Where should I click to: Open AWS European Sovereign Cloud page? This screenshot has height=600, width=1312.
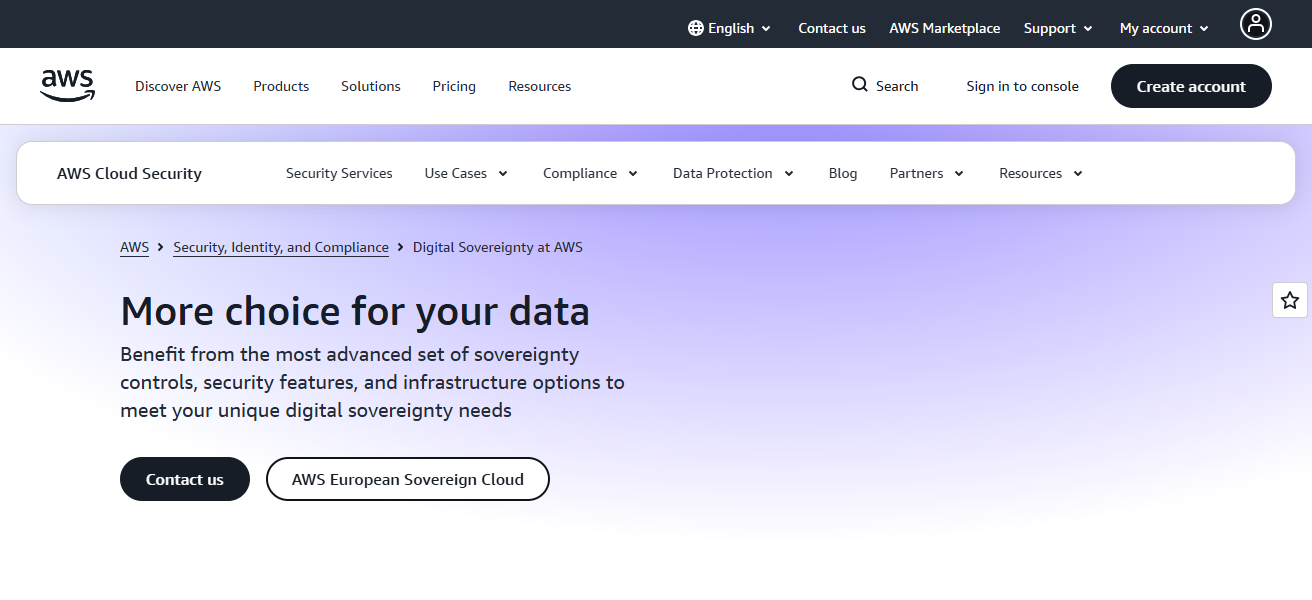click(x=407, y=479)
